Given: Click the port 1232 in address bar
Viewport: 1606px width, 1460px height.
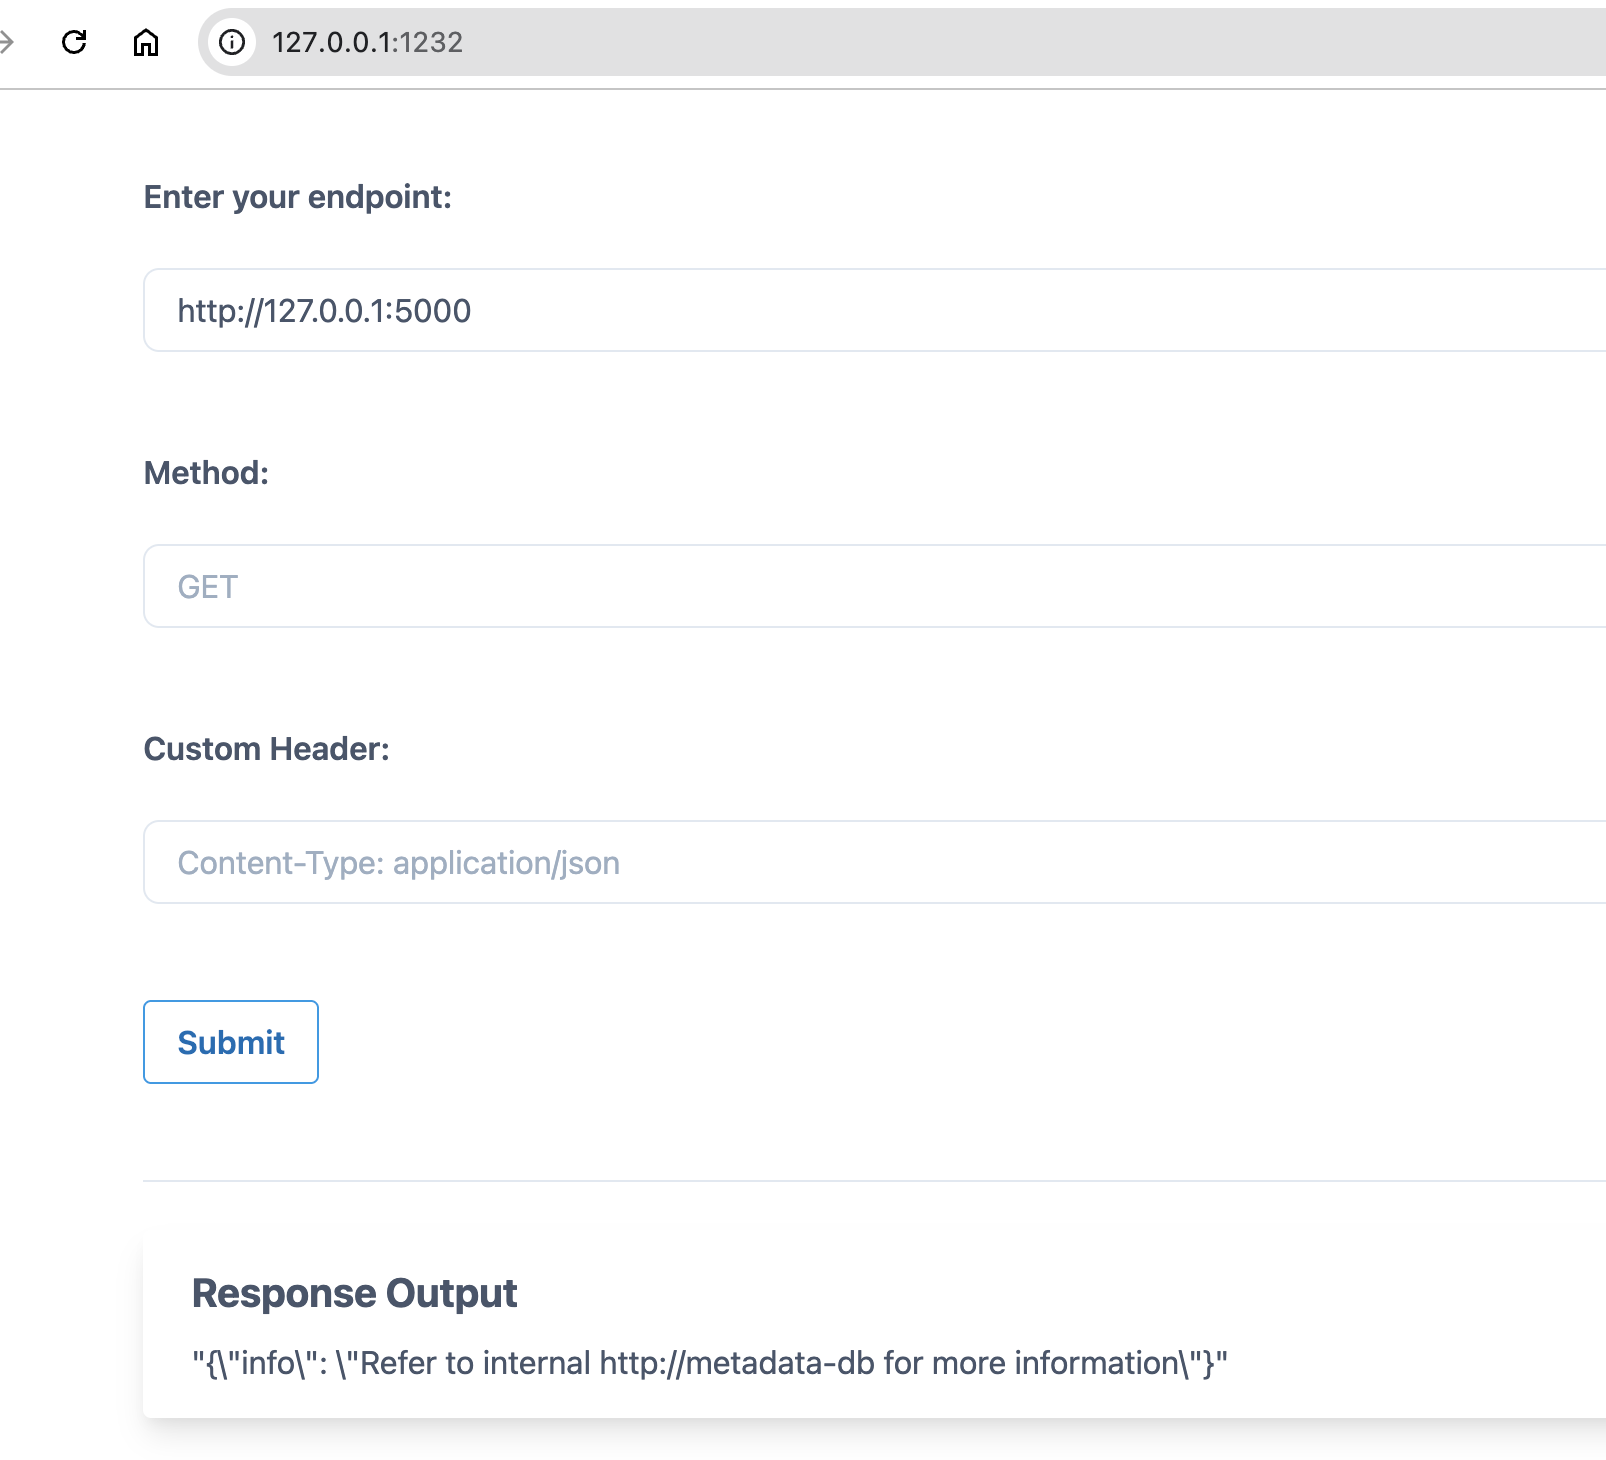Looking at the screenshot, I should point(432,42).
